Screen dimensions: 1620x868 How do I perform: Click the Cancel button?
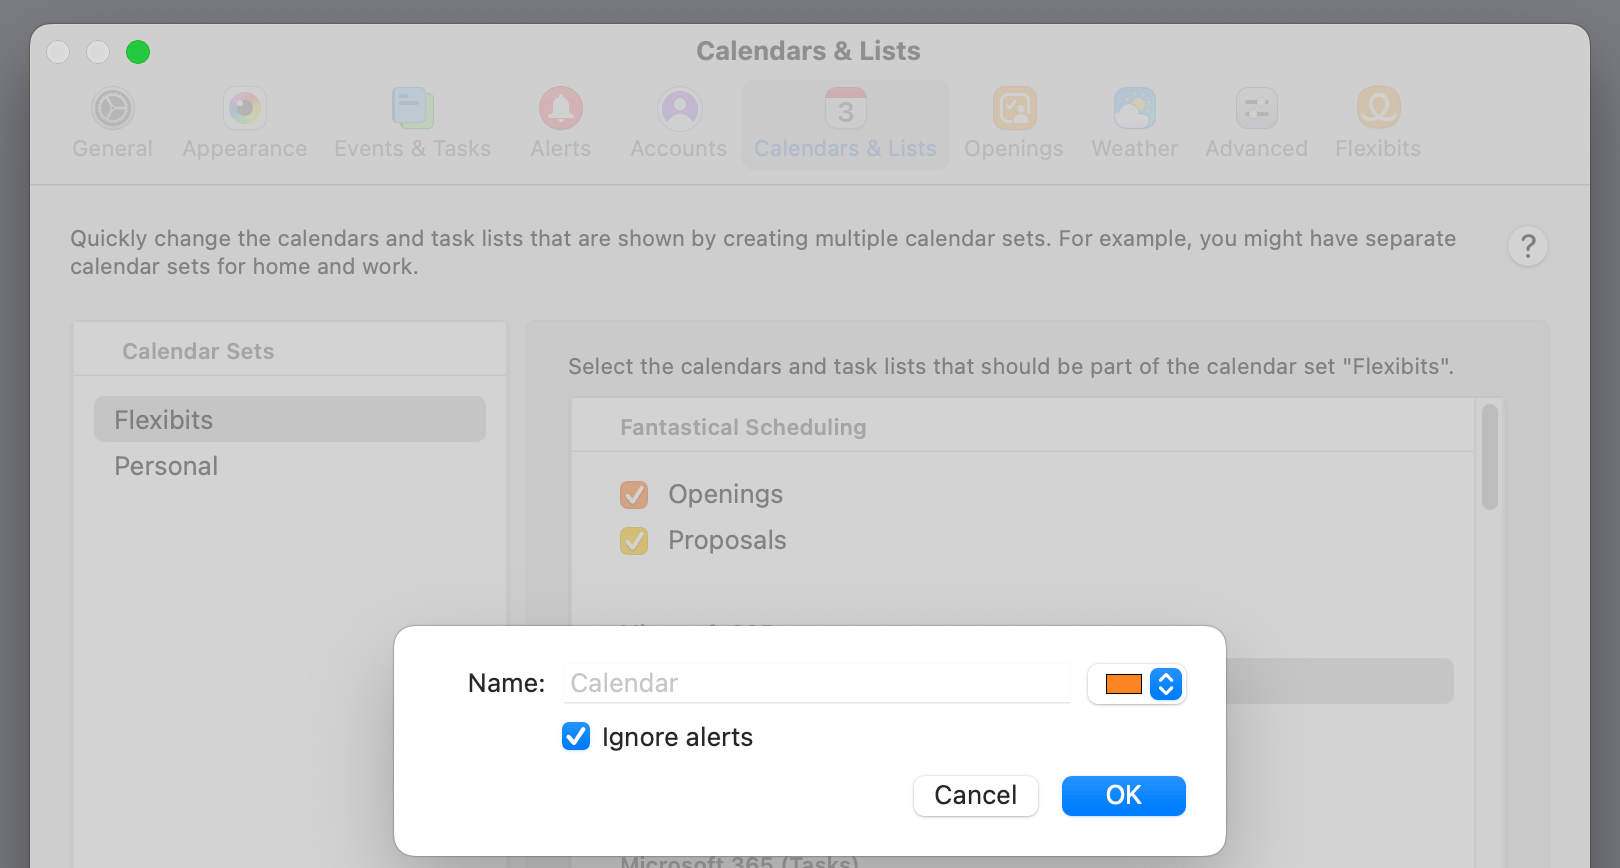(976, 796)
